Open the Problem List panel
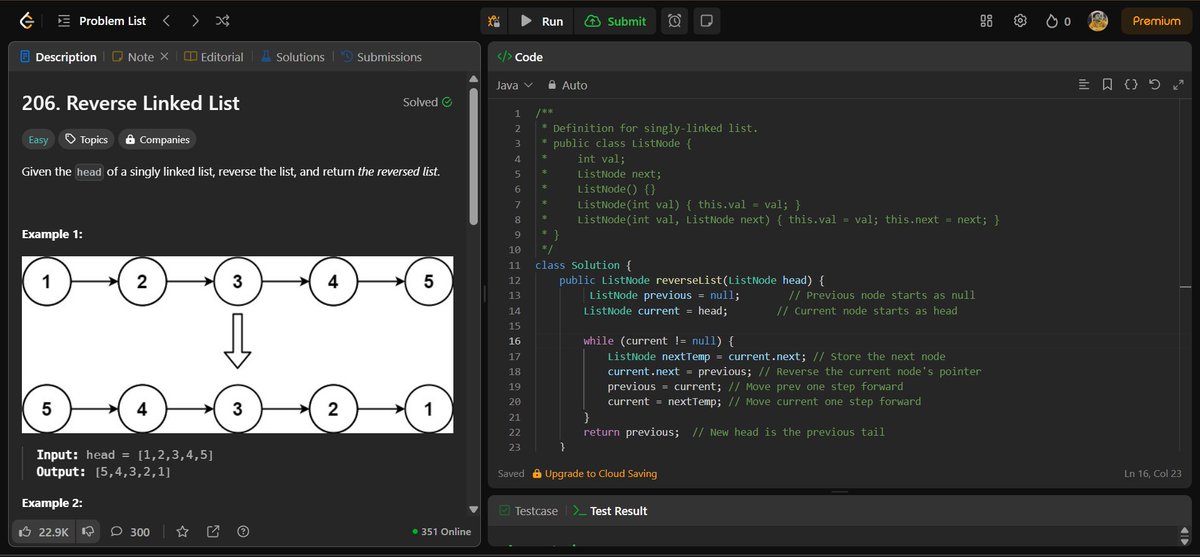Viewport: 1200px width, 557px height. coord(101,20)
